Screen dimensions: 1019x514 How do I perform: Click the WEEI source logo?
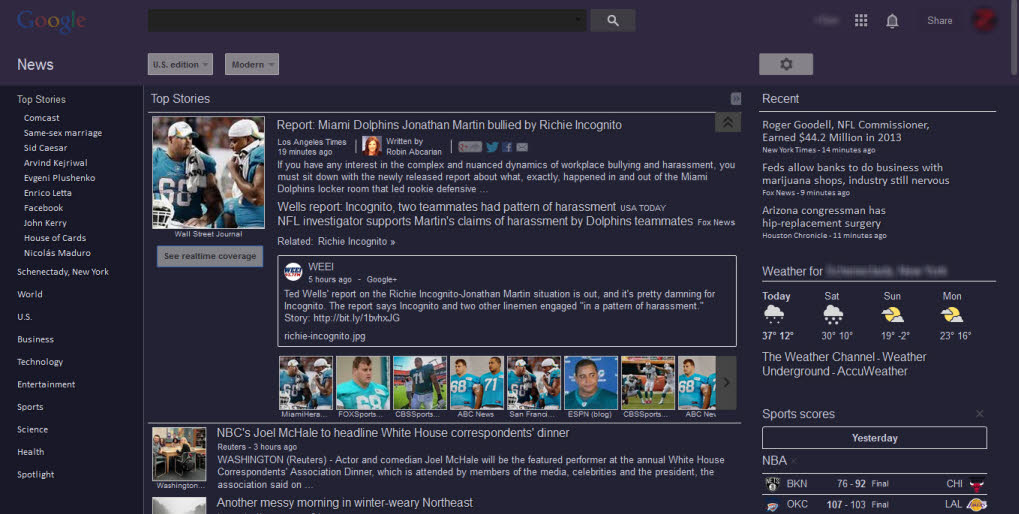293,272
